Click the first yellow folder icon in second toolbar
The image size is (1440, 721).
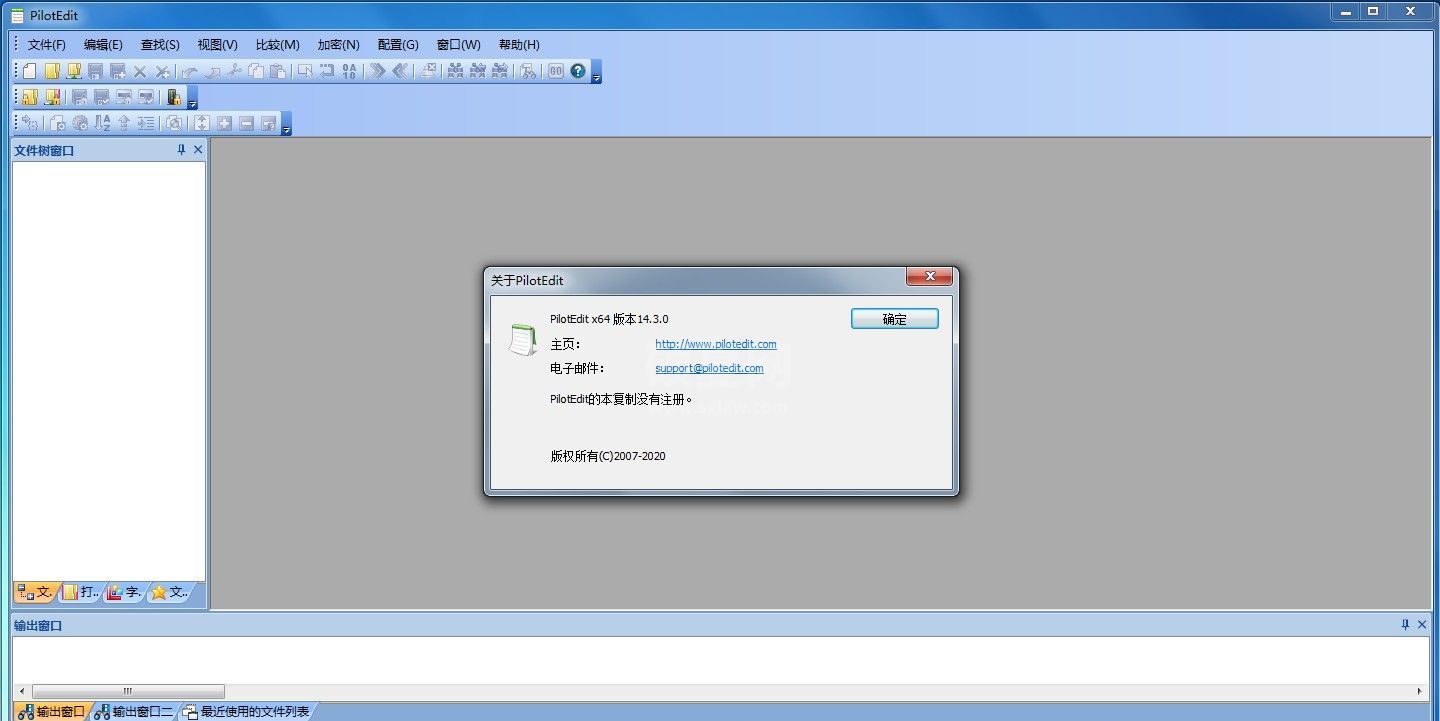click(29, 97)
